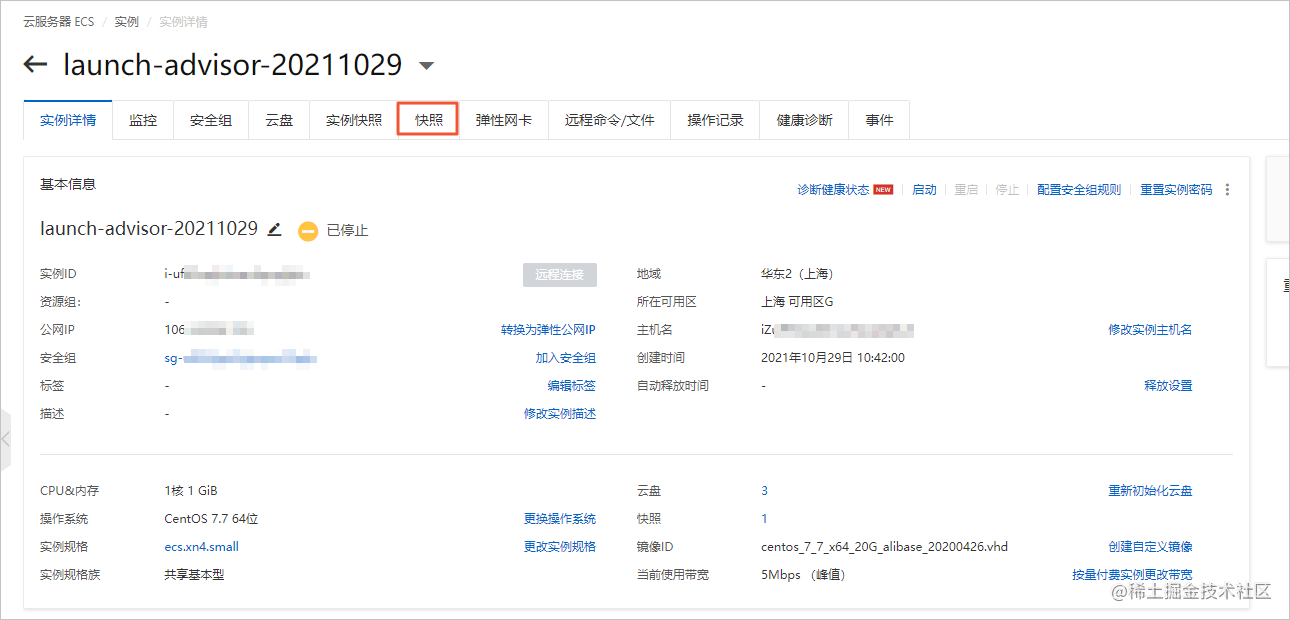Image resolution: width=1290 pixels, height=620 pixels.
Task: Expand the collapsed left sidebar handle
Action: click(5, 438)
